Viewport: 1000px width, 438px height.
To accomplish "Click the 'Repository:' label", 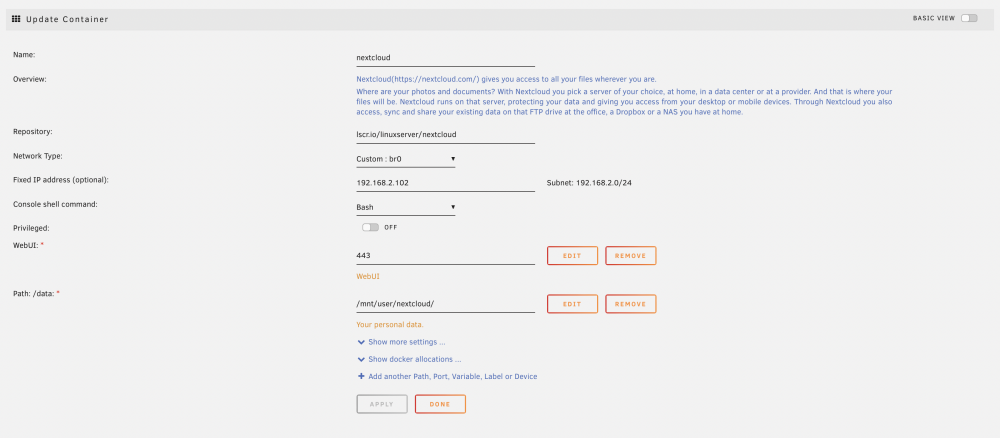I will pyautogui.click(x=33, y=132).
